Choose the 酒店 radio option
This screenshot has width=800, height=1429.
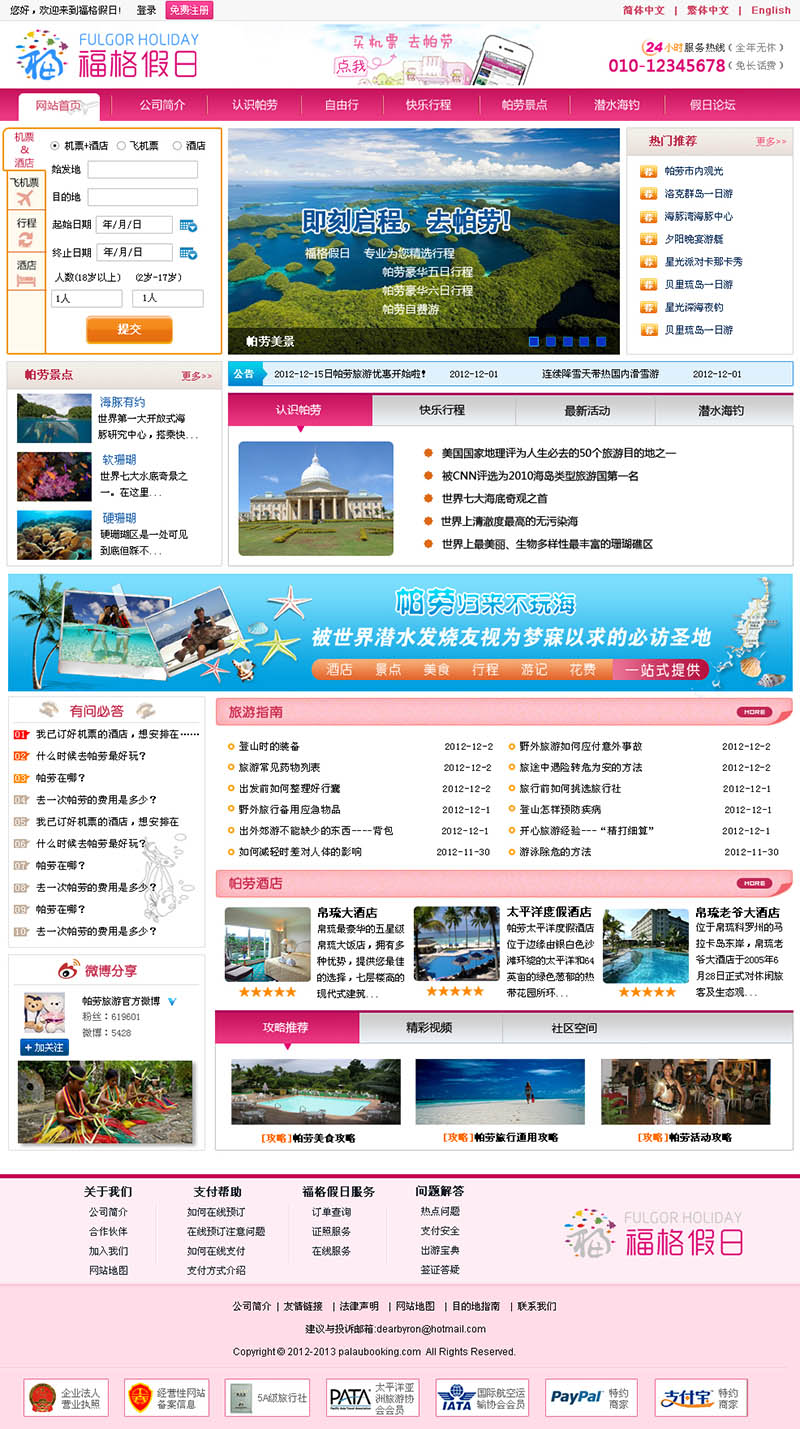(177, 146)
